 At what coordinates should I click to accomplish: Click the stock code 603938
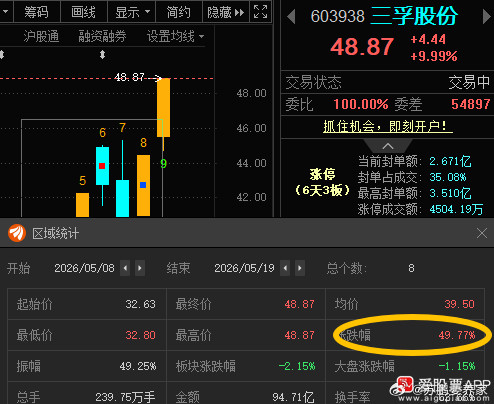pos(337,16)
